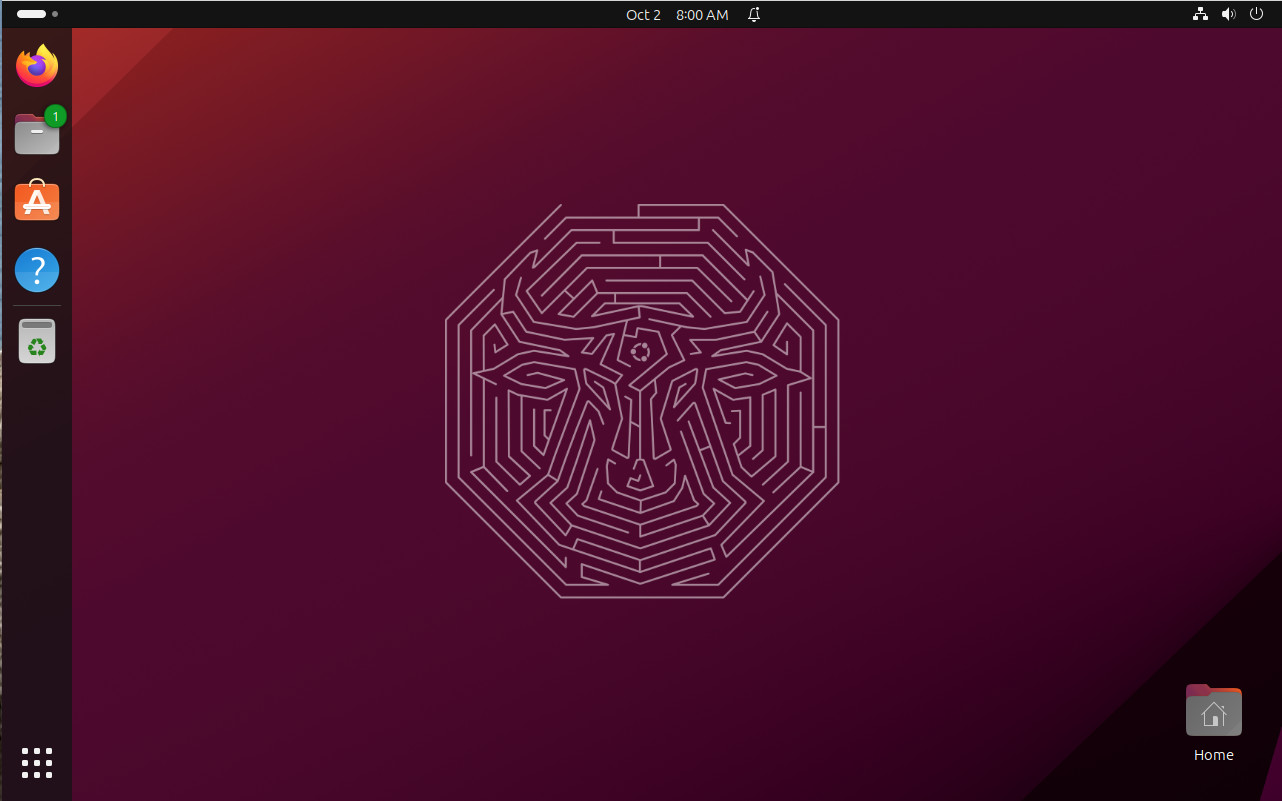Launch Firefox from the dock
Screen dimensions: 1282x801
tap(37, 66)
